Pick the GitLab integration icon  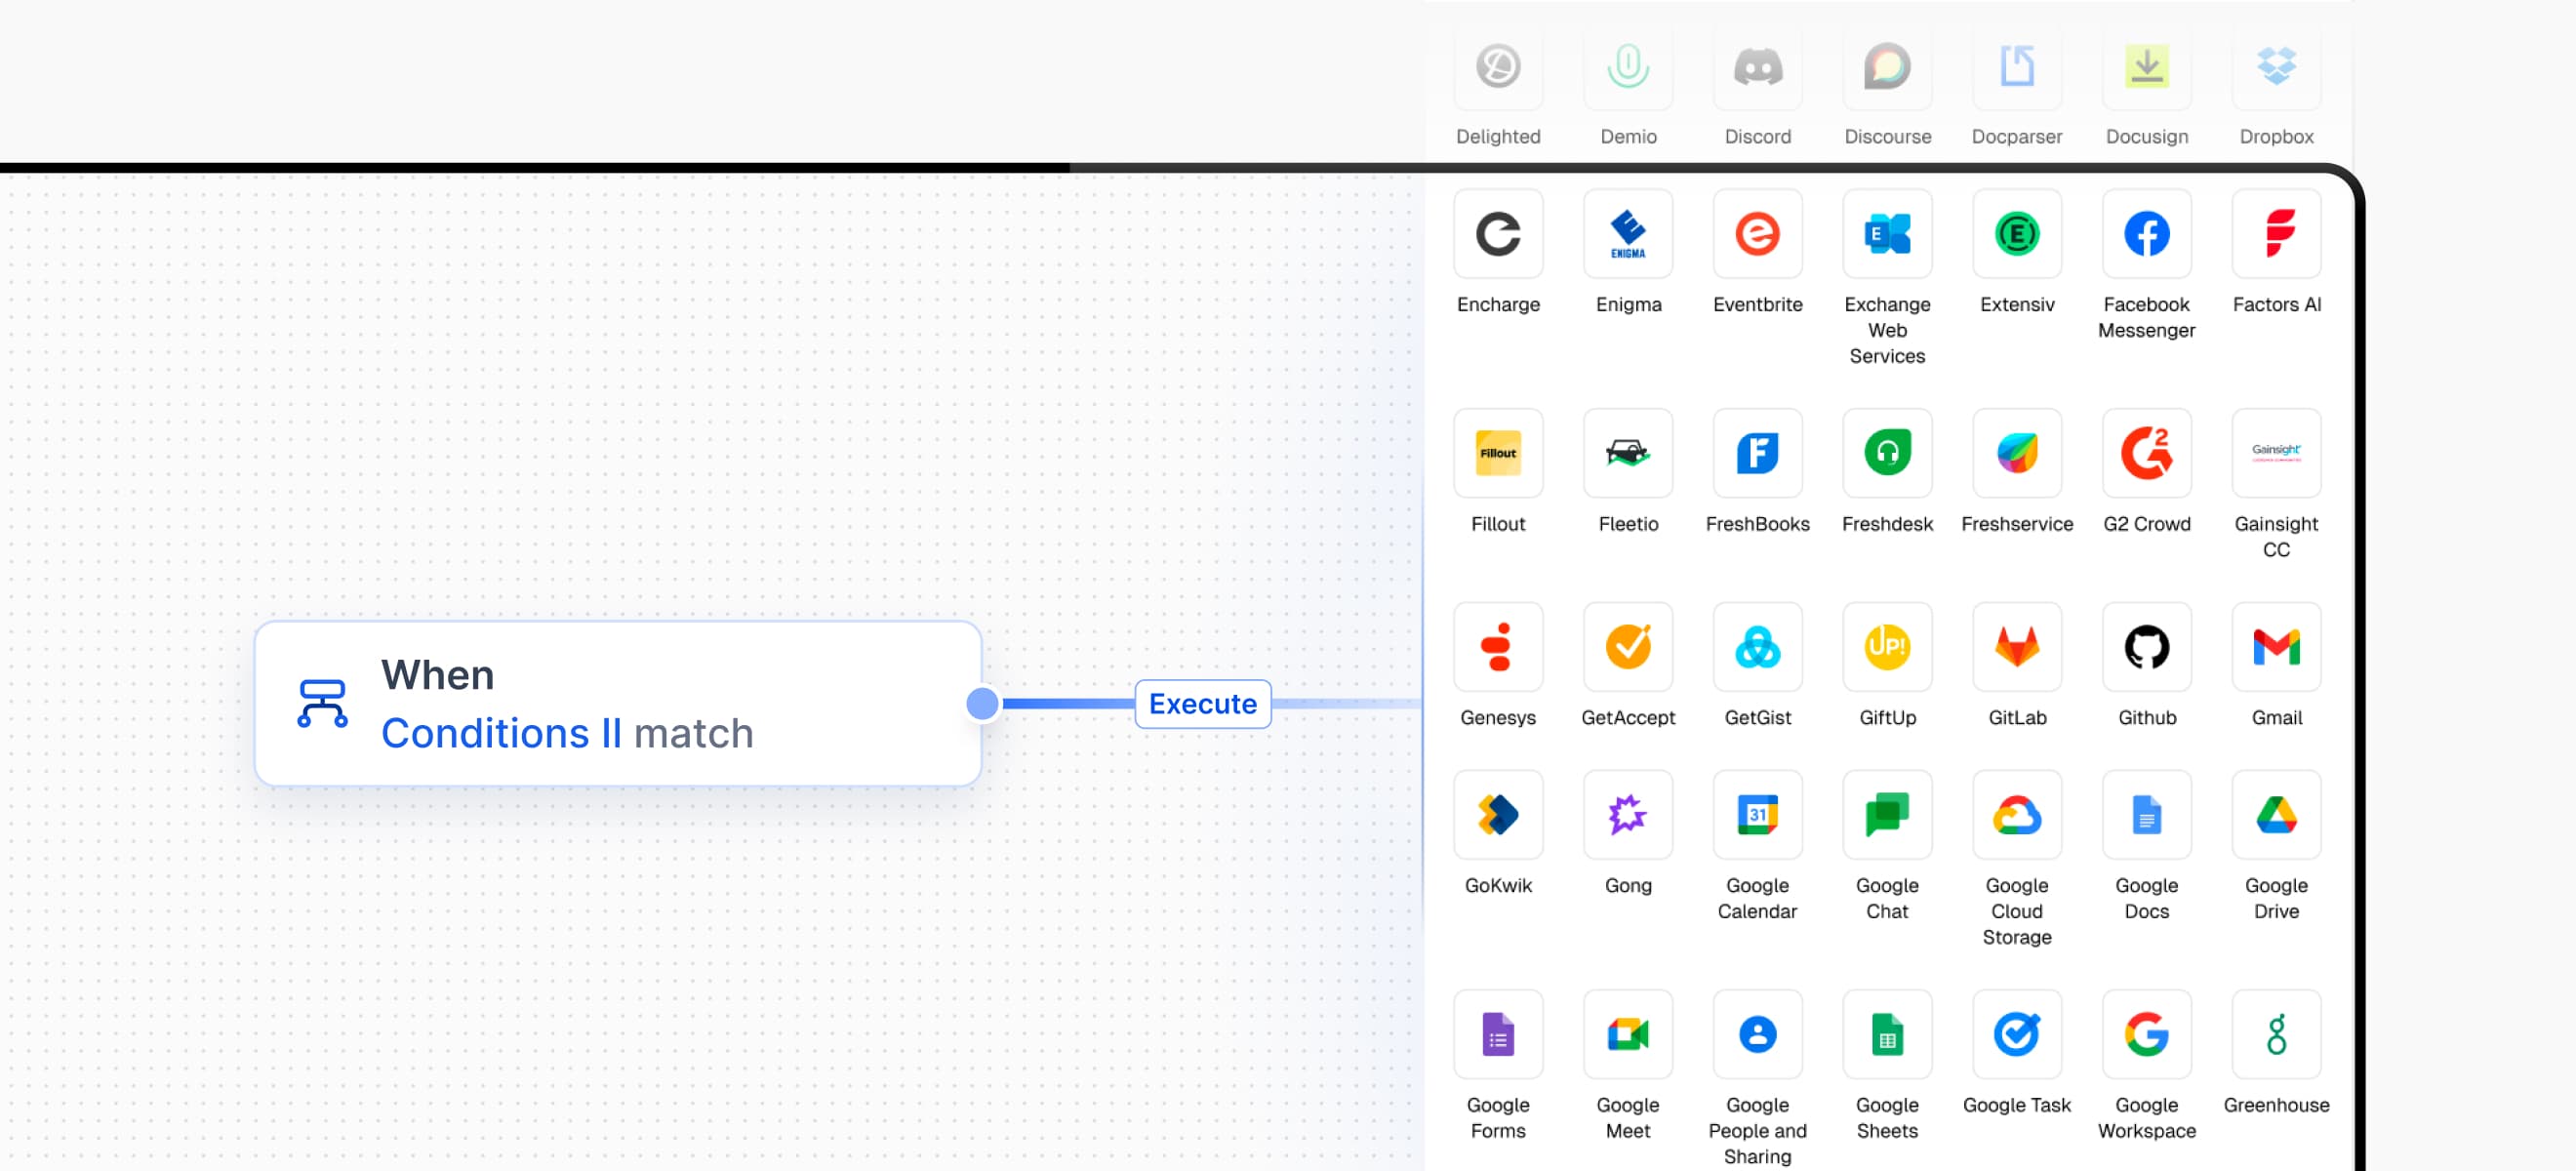[x=2016, y=647]
